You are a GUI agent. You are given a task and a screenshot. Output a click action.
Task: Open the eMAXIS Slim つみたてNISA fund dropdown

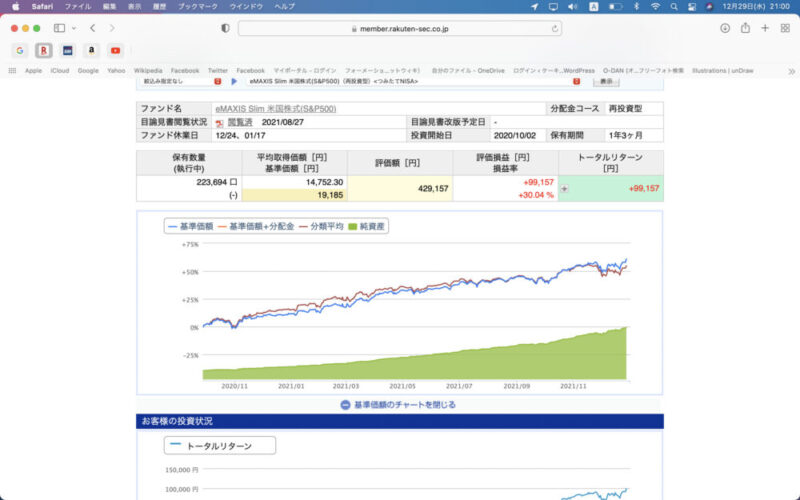pos(414,82)
